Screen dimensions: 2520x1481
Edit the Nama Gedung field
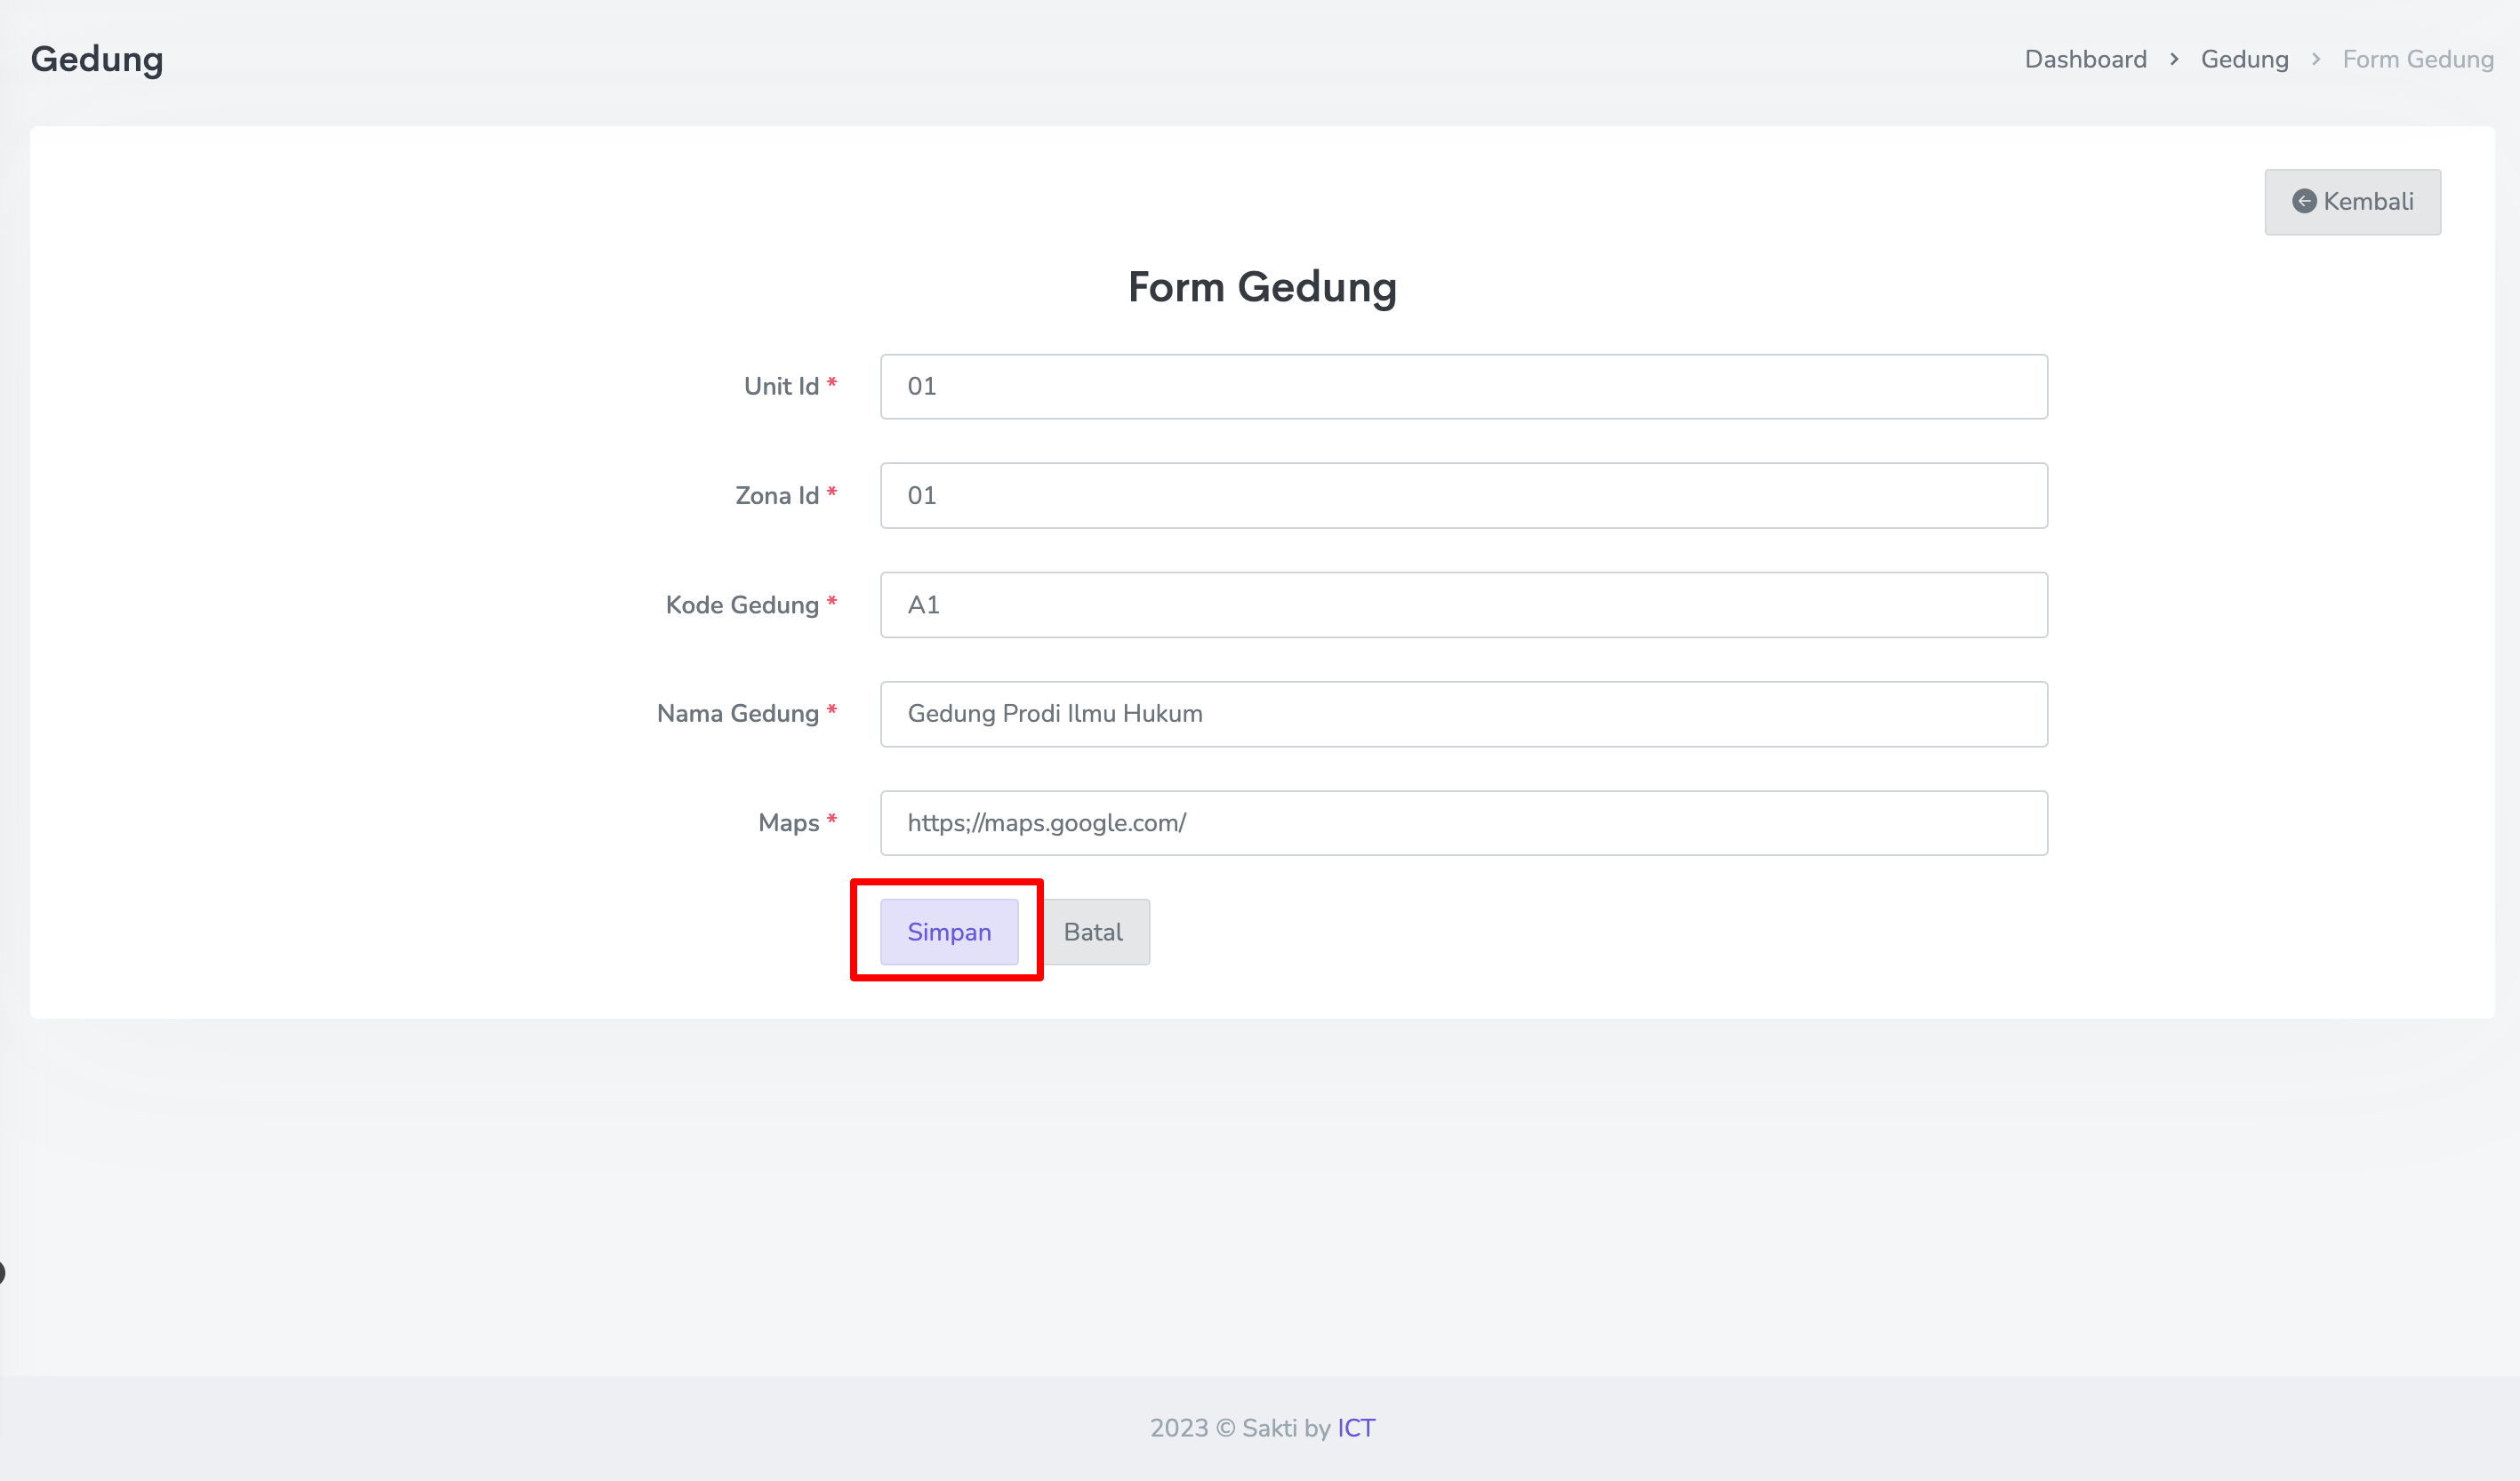[1463, 714]
